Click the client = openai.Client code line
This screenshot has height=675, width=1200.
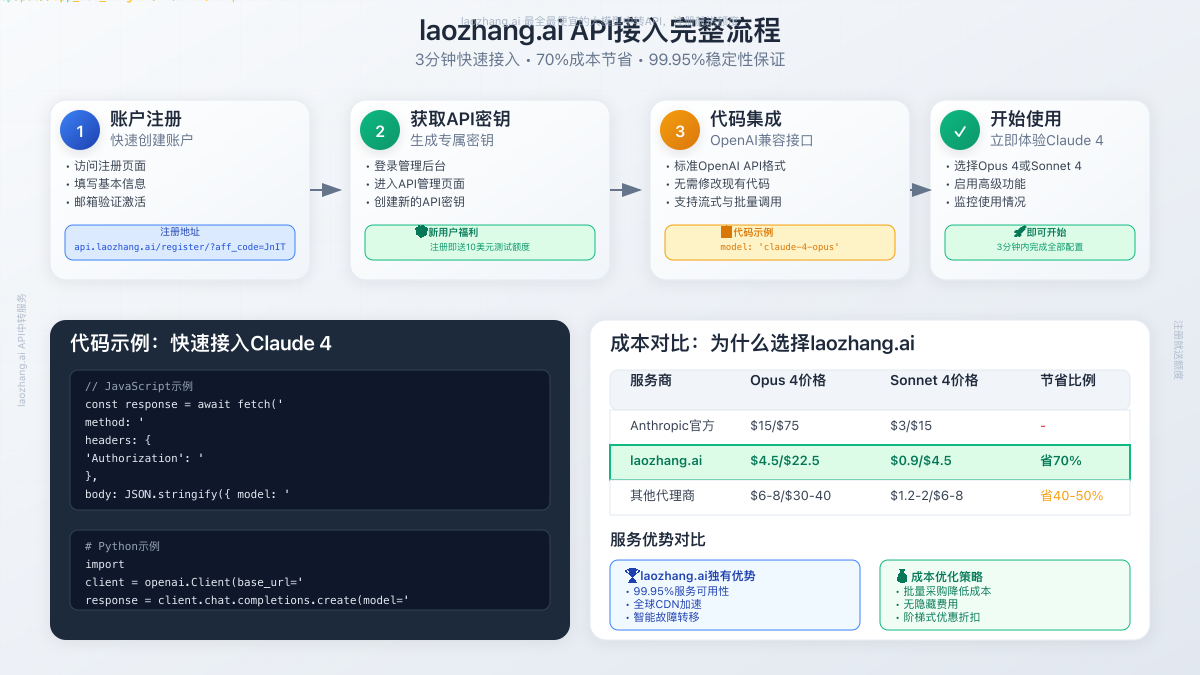pyautogui.click(x=194, y=583)
